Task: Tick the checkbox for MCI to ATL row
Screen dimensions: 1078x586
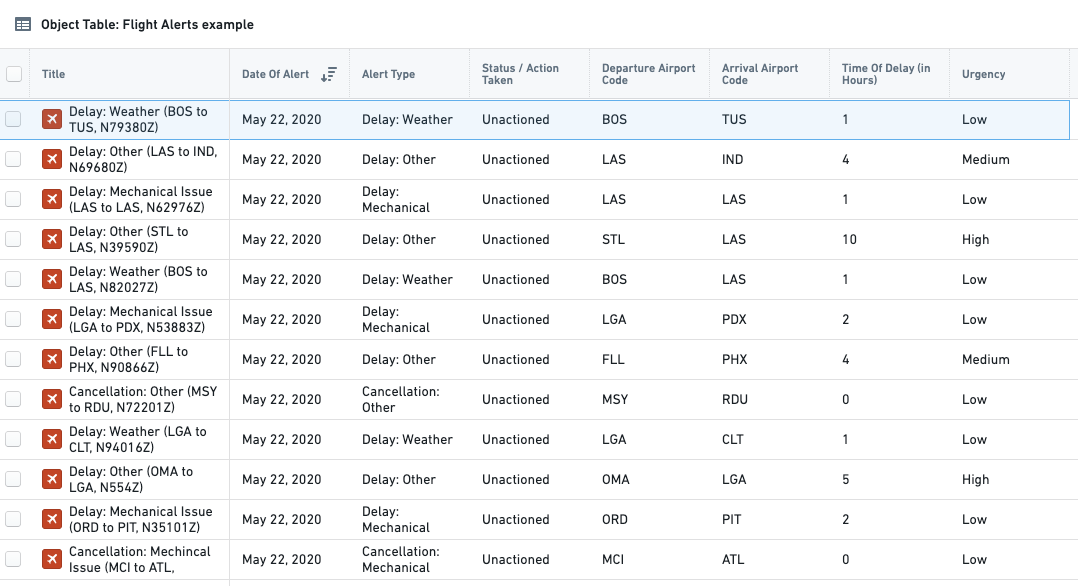Action: pyautogui.click(x=13, y=559)
